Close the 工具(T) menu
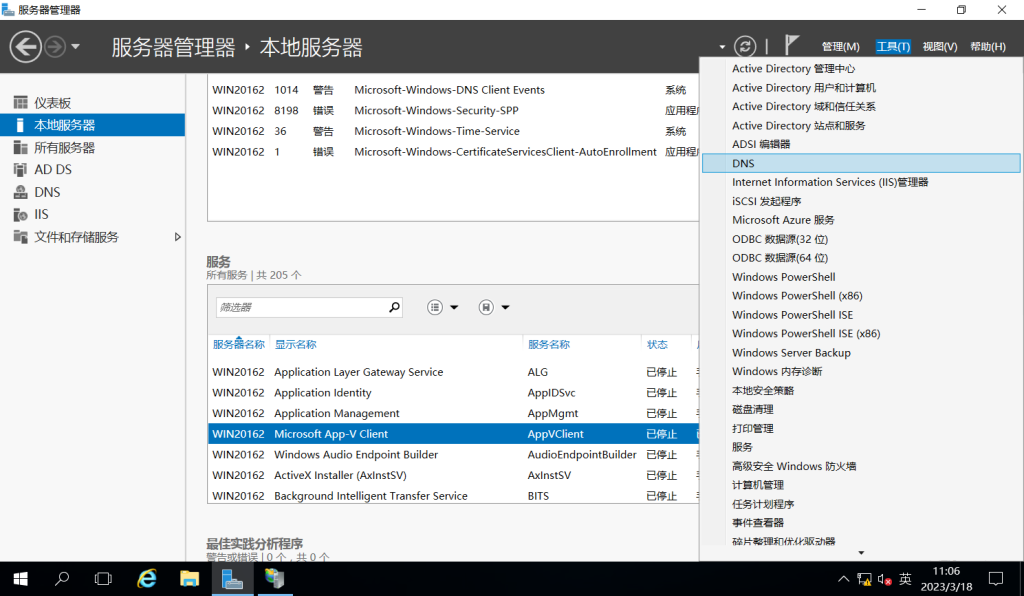The image size is (1024, 596). [x=893, y=46]
